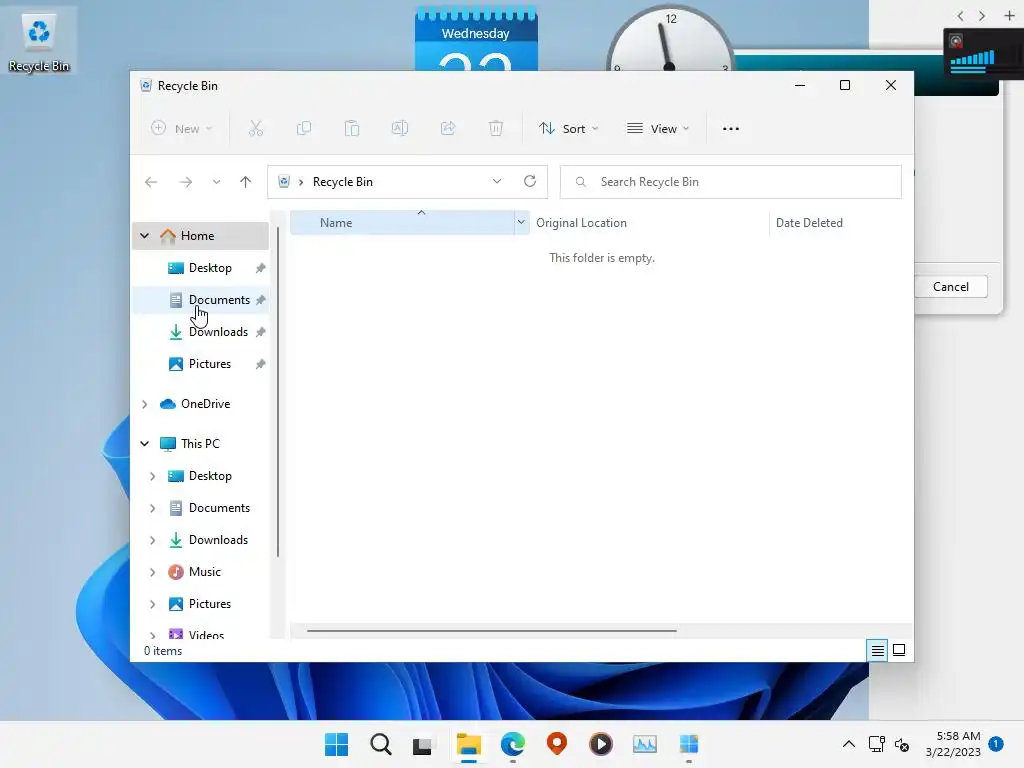Select Videos folder in navigation pane
Screen dimensions: 1024x768
200,633
